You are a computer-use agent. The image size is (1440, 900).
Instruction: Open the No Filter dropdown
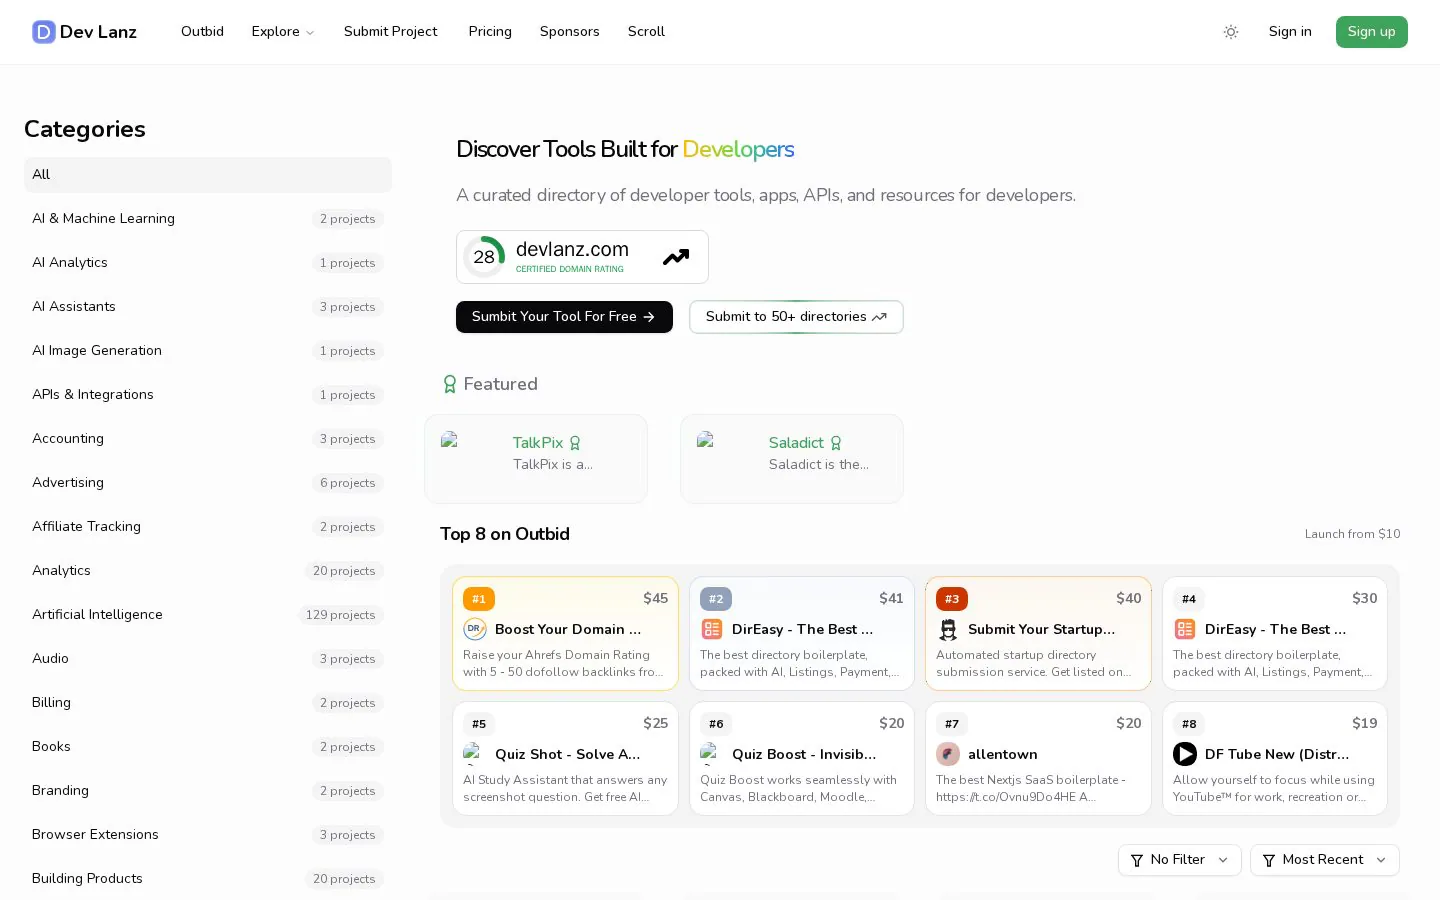coord(1180,860)
